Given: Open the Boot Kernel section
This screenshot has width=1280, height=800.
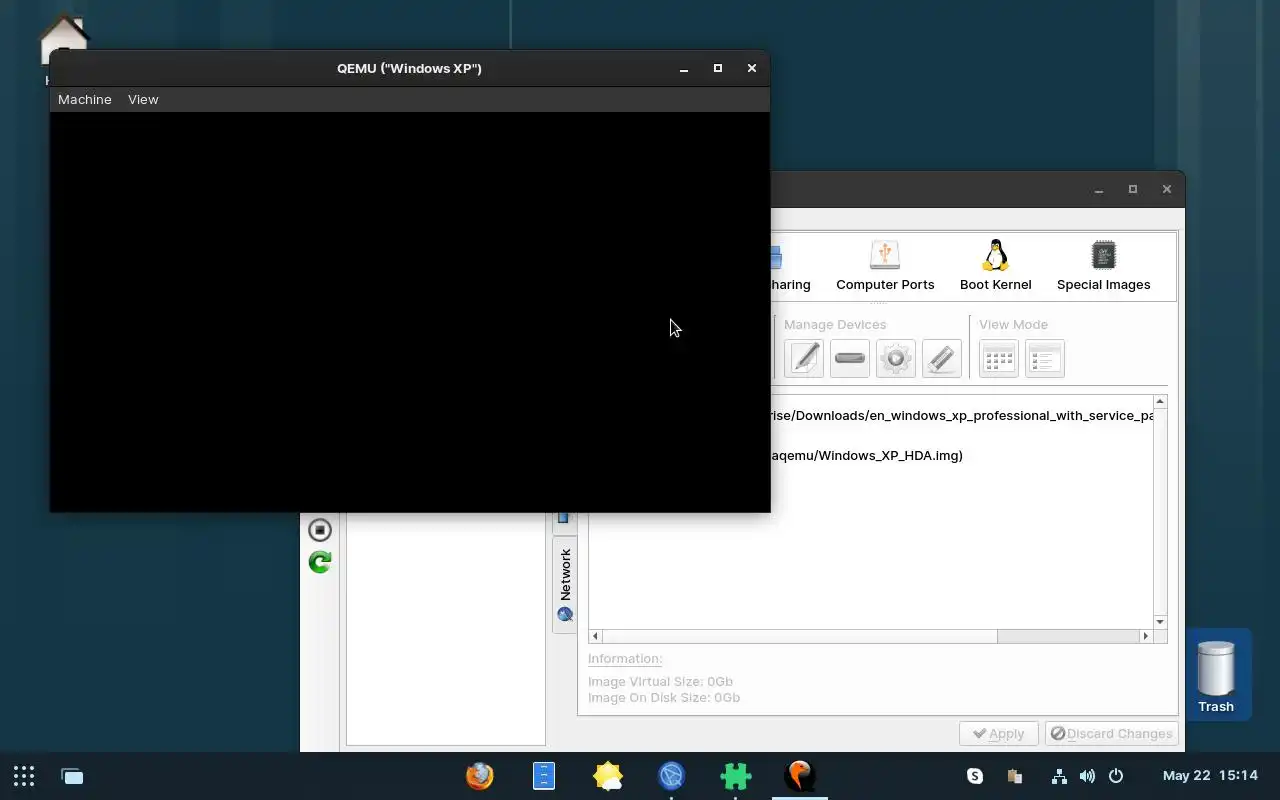Looking at the screenshot, I should [x=995, y=266].
